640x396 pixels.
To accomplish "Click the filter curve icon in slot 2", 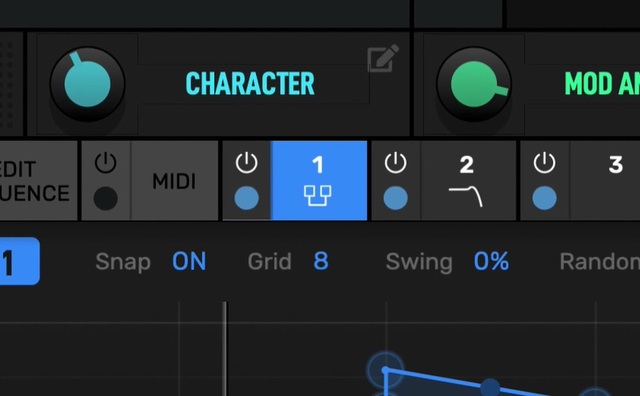I will [x=466, y=196].
